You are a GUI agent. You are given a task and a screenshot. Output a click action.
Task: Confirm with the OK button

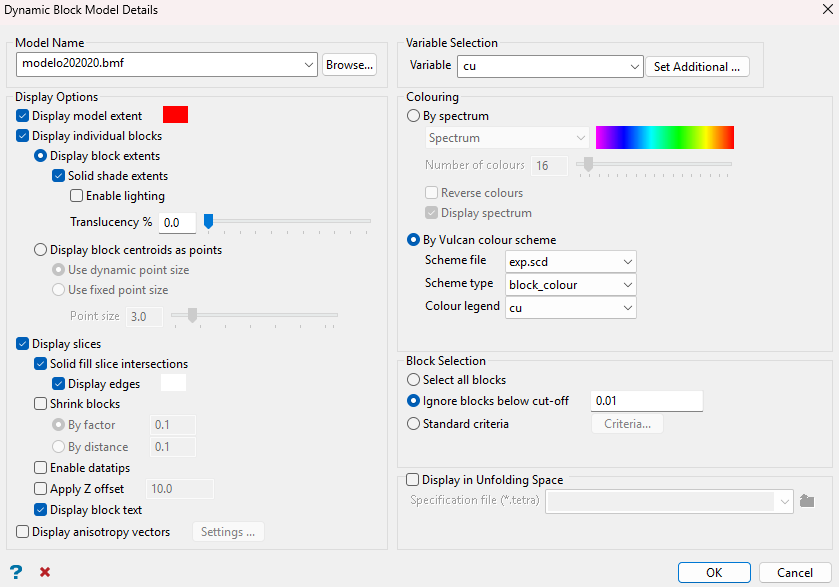click(714, 573)
